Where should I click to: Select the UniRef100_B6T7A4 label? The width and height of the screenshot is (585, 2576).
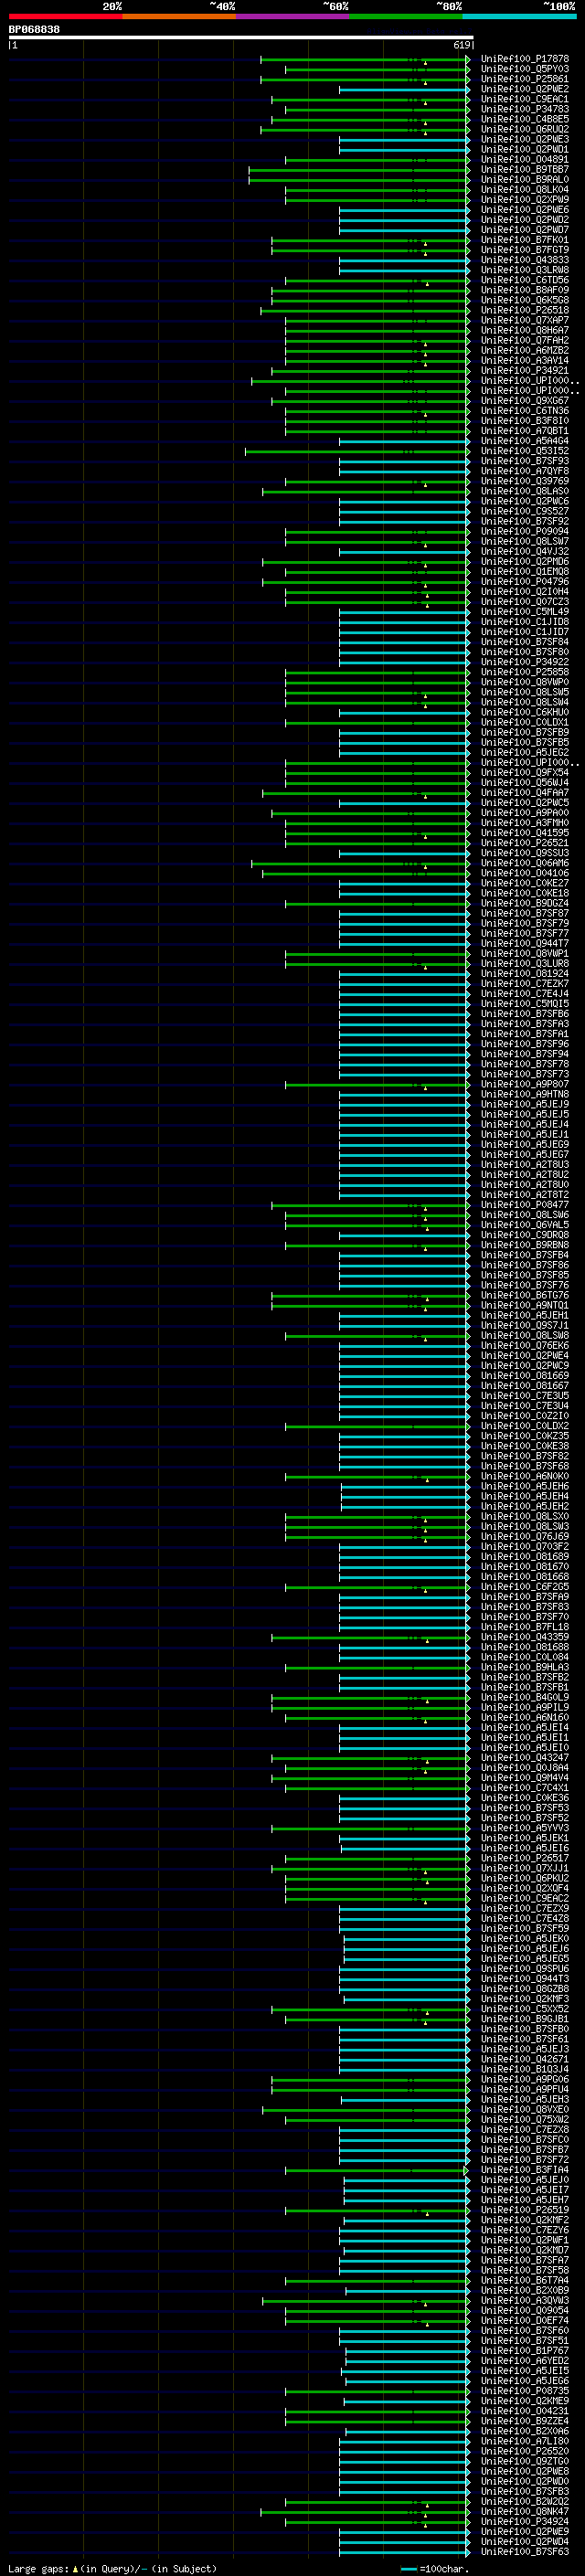(x=525, y=2280)
